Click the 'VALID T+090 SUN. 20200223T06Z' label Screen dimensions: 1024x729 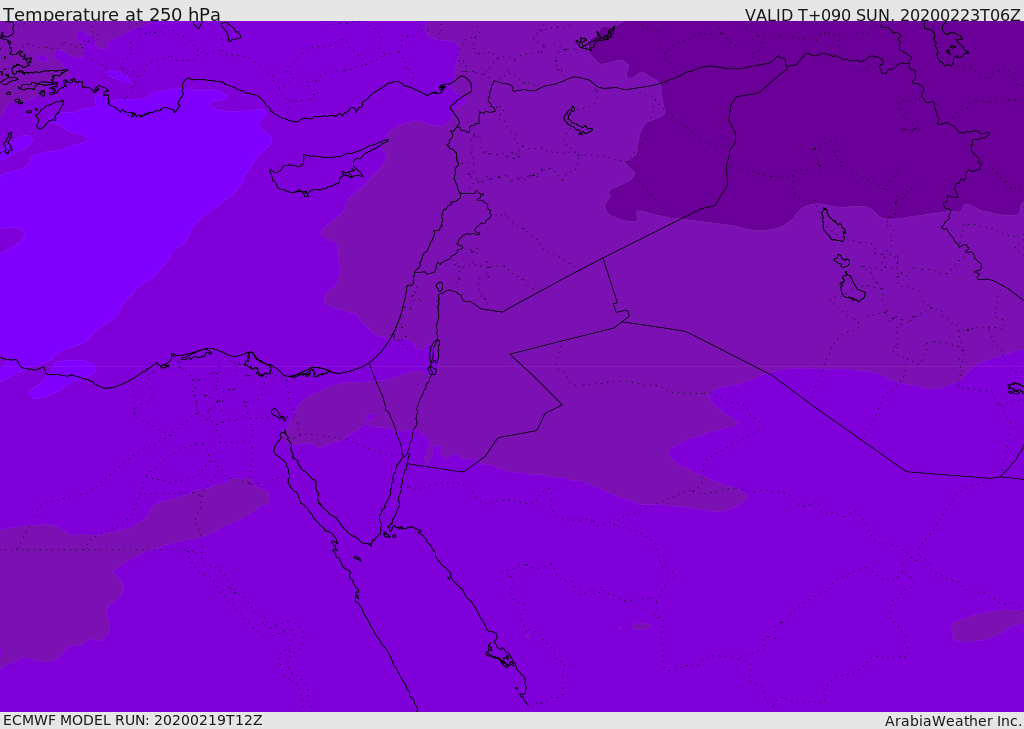pyautogui.click(x=882, y=15)
